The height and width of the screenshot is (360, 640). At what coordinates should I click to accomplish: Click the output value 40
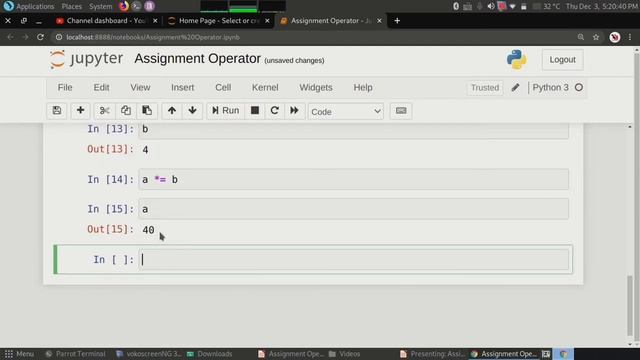click(148, 230)
